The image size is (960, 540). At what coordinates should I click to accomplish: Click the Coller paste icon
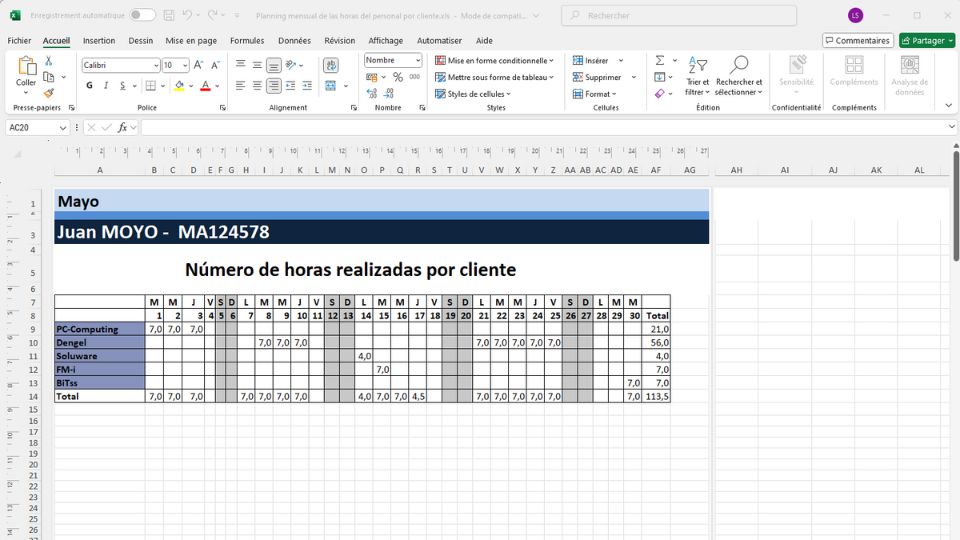click(x=26, y=66)
